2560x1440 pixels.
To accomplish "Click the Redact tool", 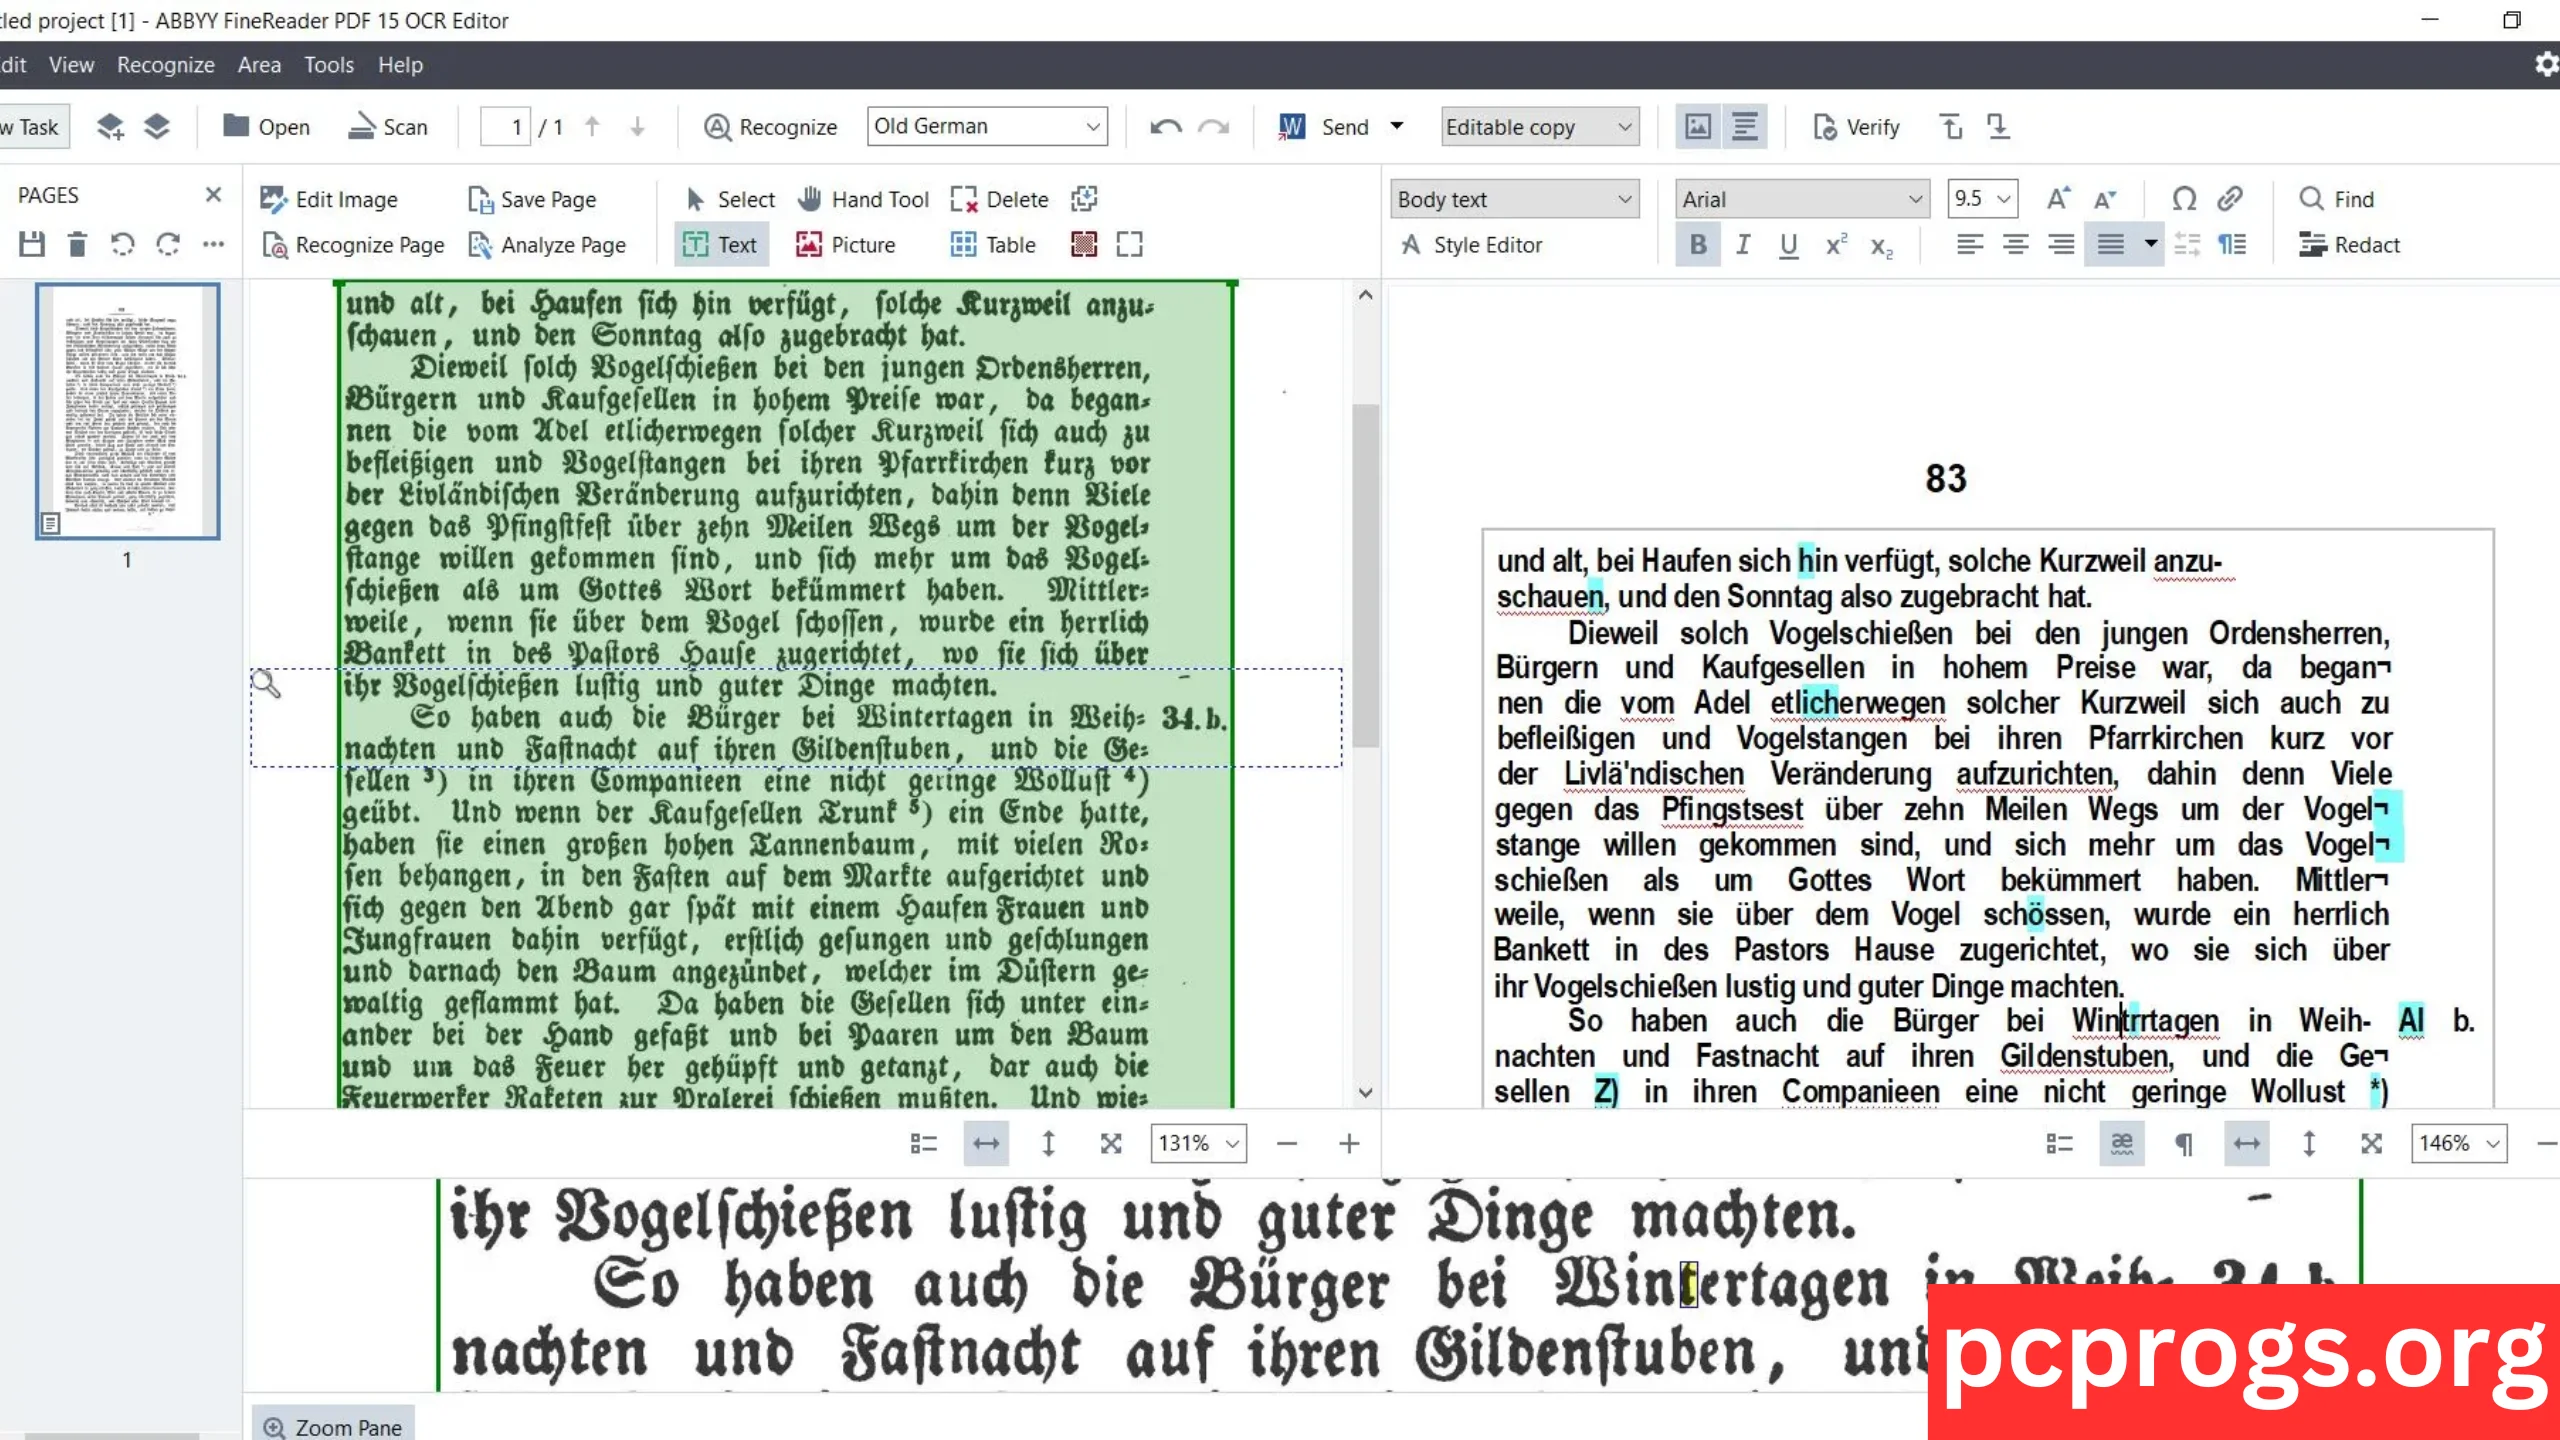I will pyautogui.click(x=2349, y=245).
